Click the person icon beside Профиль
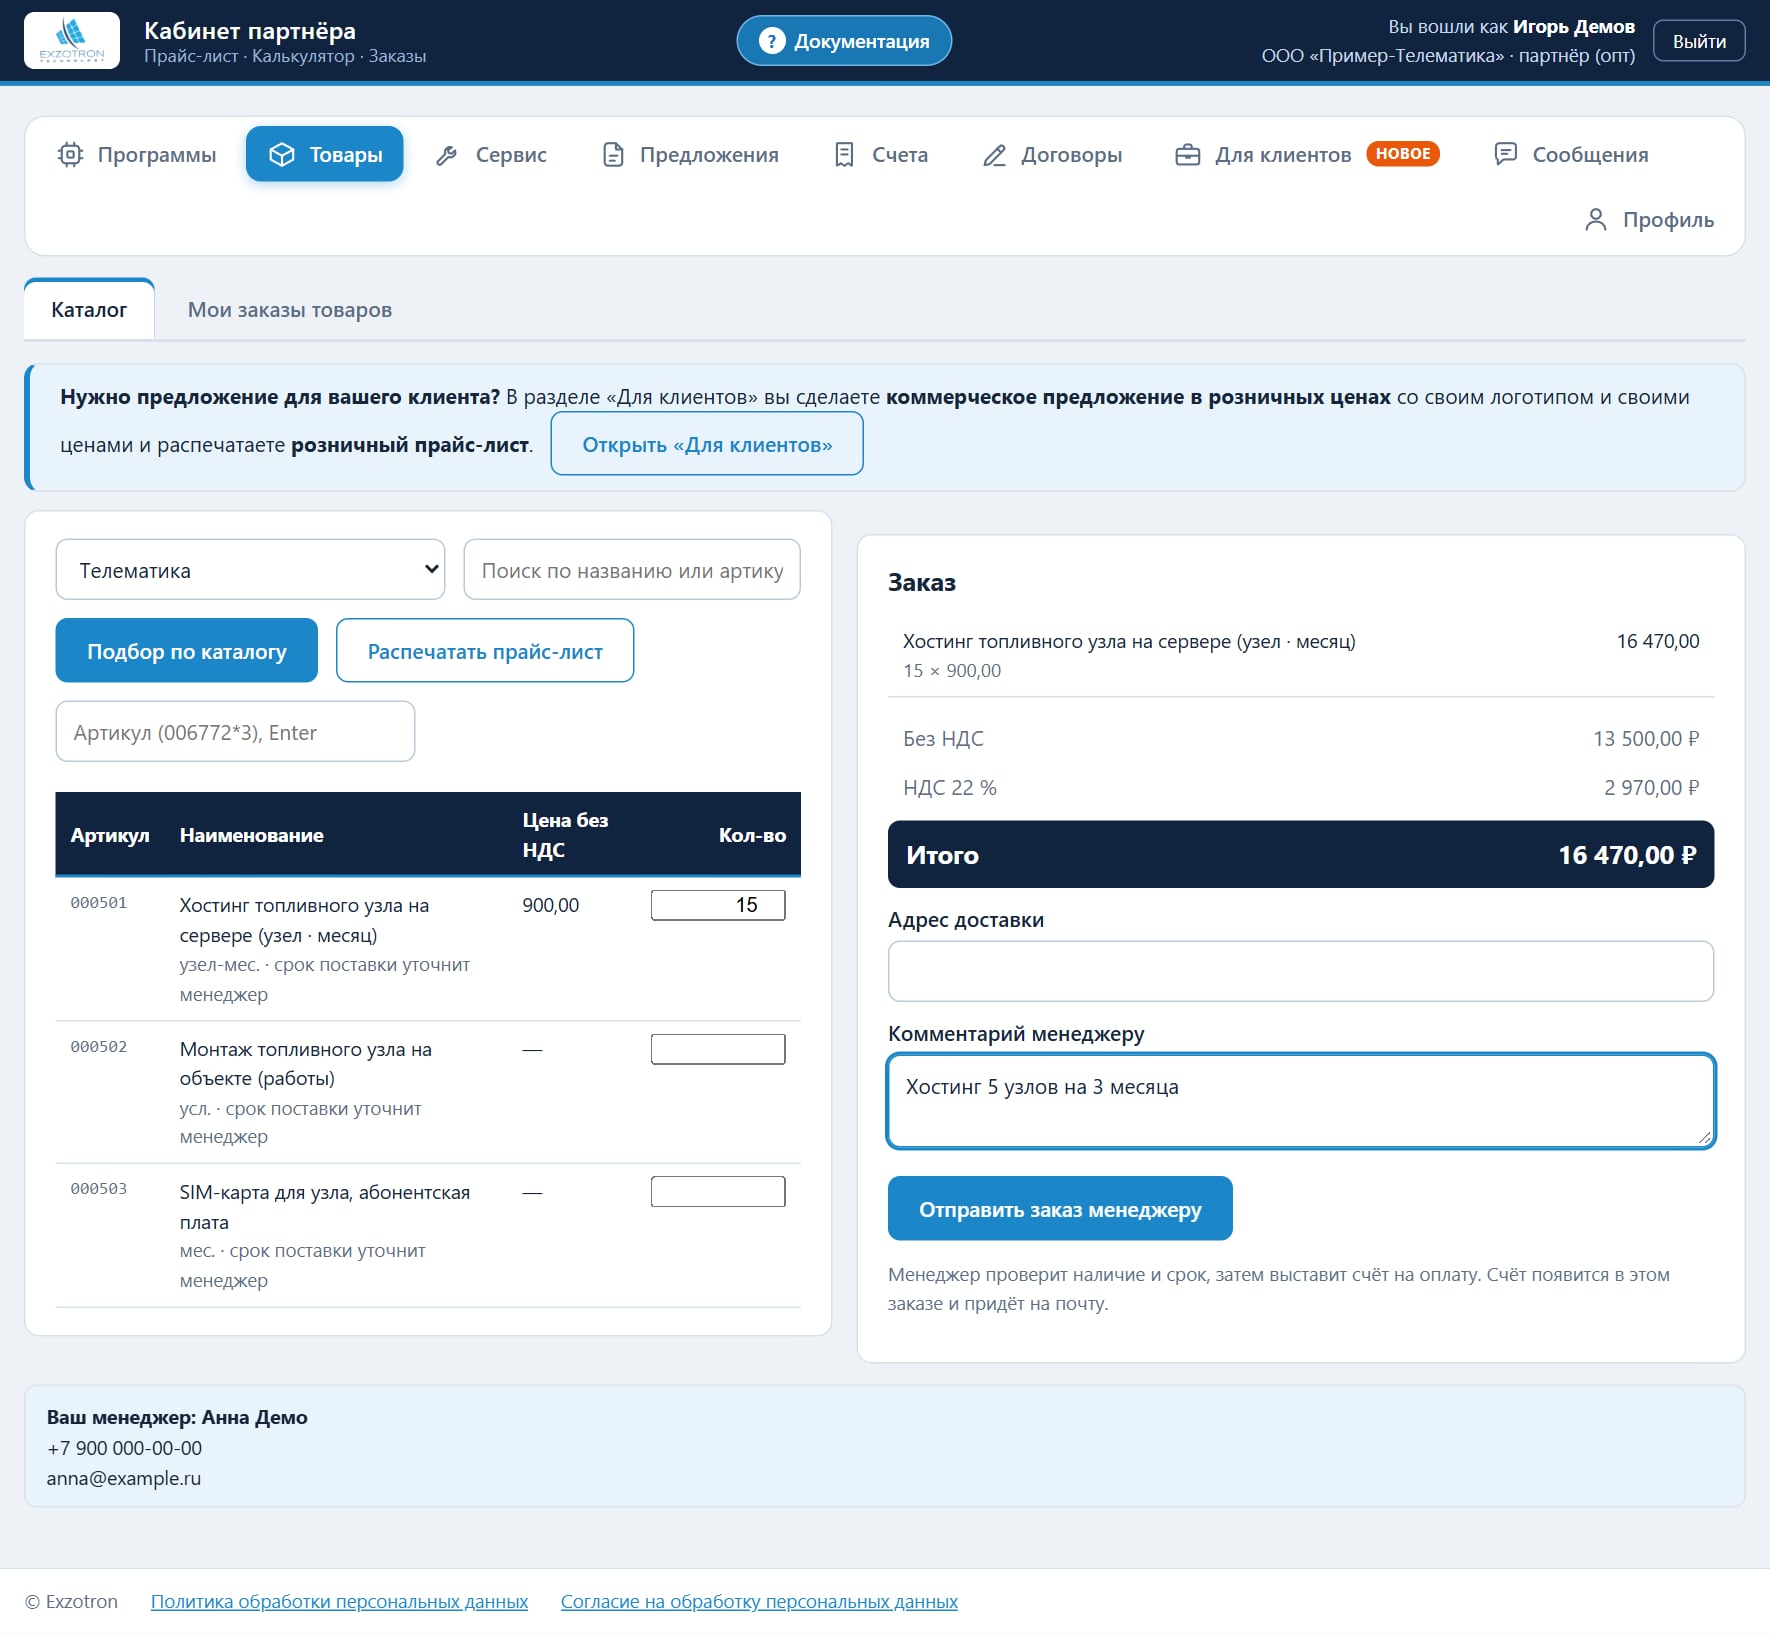Screen dimensions: 1770x1634 (1596, 220)
